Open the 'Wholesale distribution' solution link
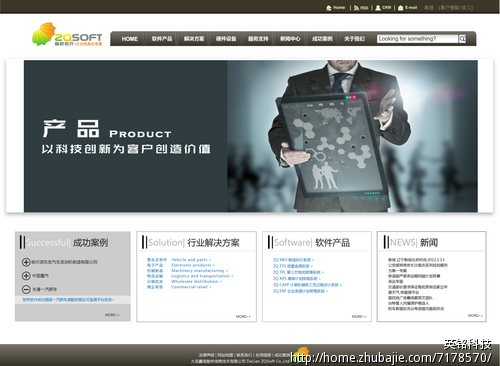Screen dimensions: 500x366 coord(197,281)
